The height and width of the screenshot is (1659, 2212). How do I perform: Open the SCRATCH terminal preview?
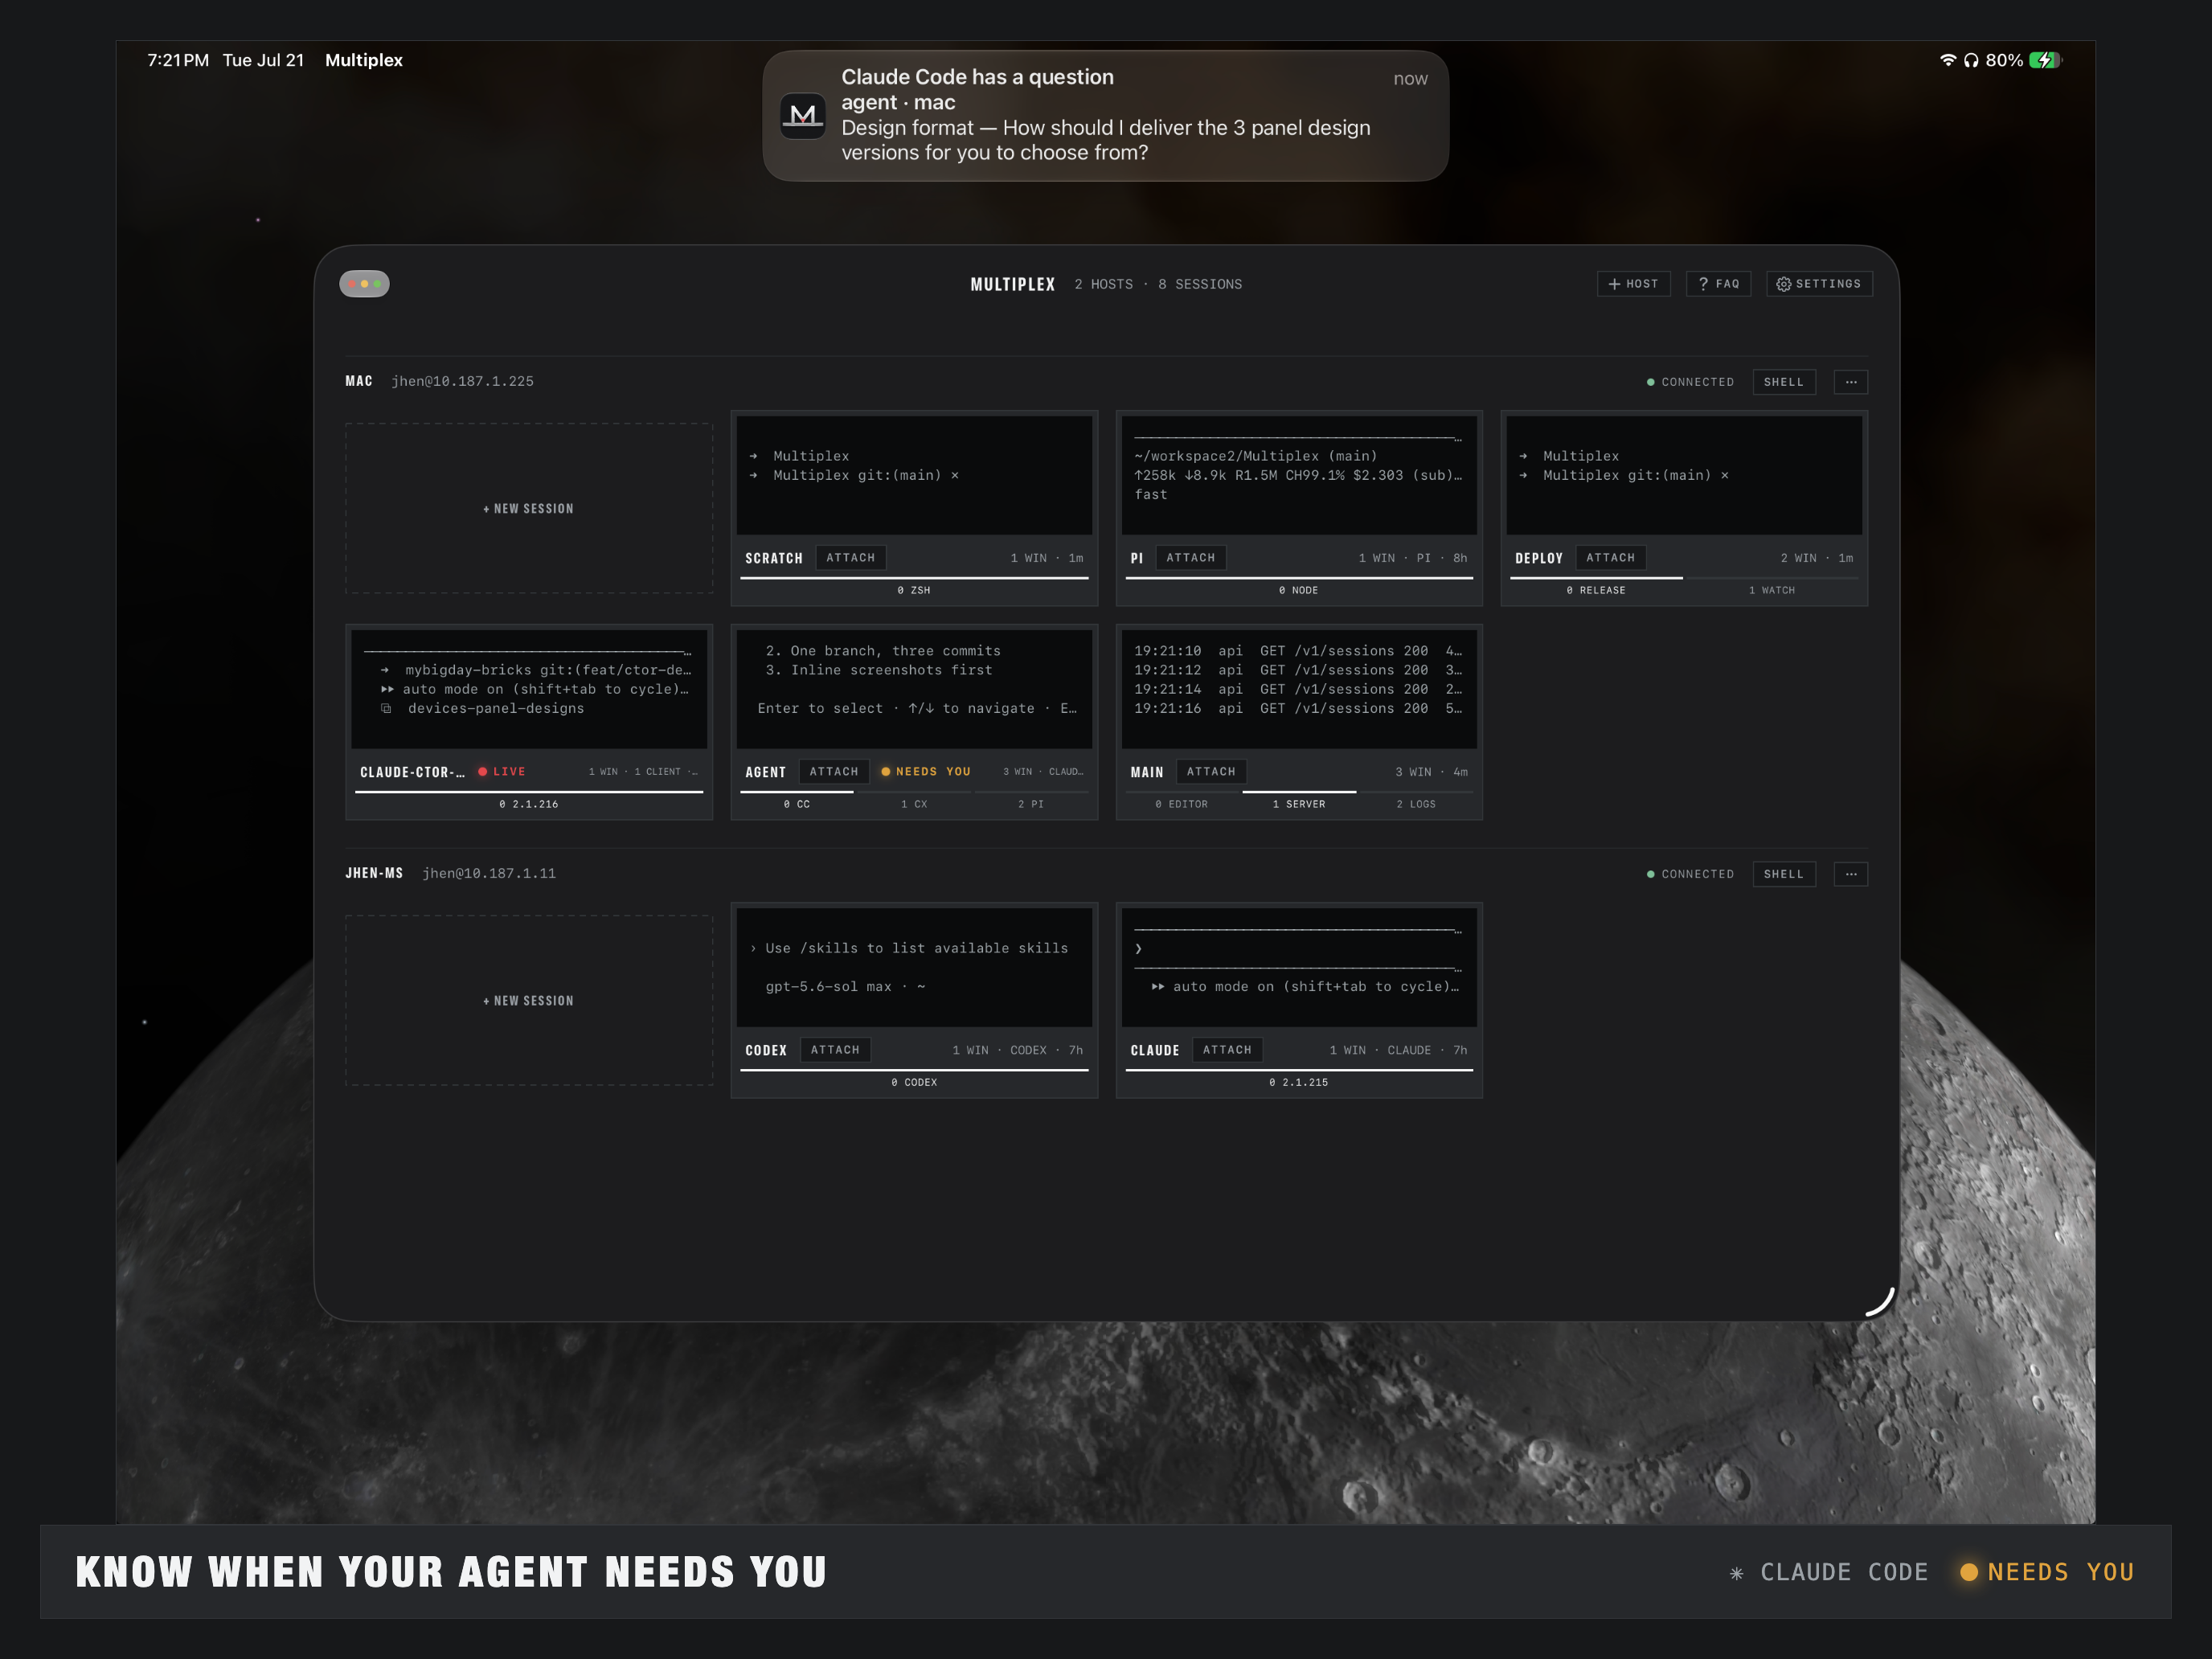(x=914, y=475)
